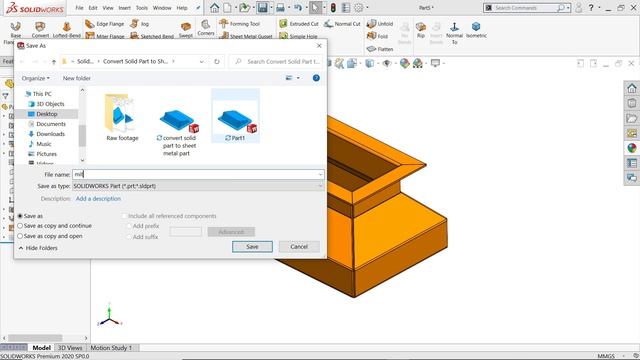This screenshot has width=640, height=360.
Task: Open the Organize dropdown menu
Action: 36,78
